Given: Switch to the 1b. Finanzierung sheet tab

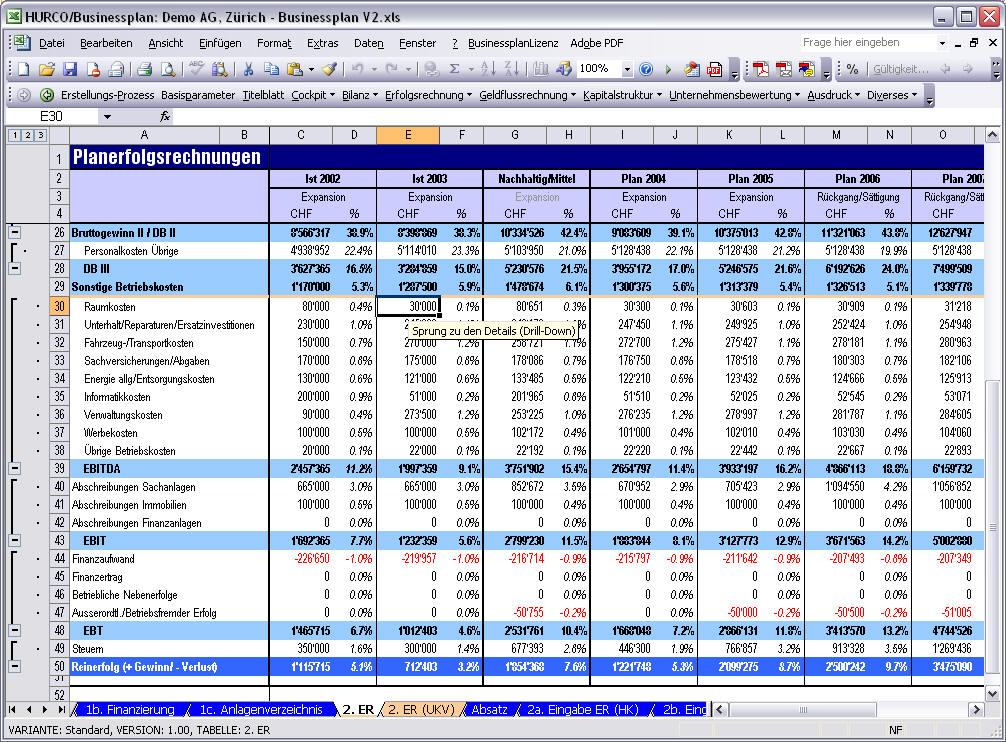Looking at the screenshot, I should (130, 709).
